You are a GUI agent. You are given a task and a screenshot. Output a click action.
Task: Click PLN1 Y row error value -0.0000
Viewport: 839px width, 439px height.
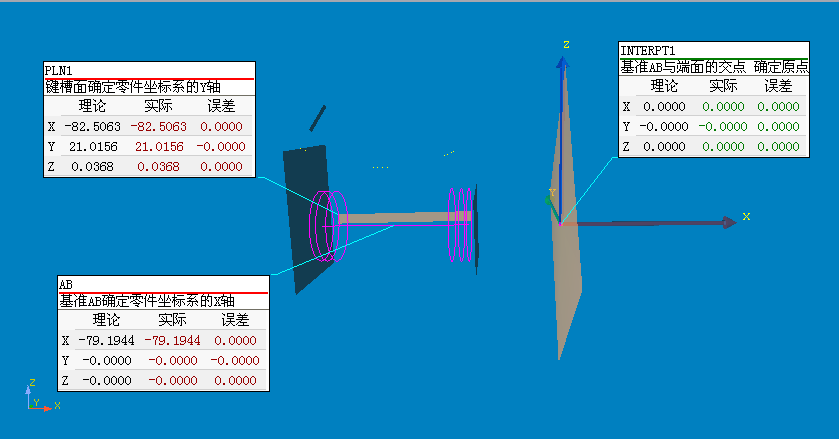coord(220,147)
